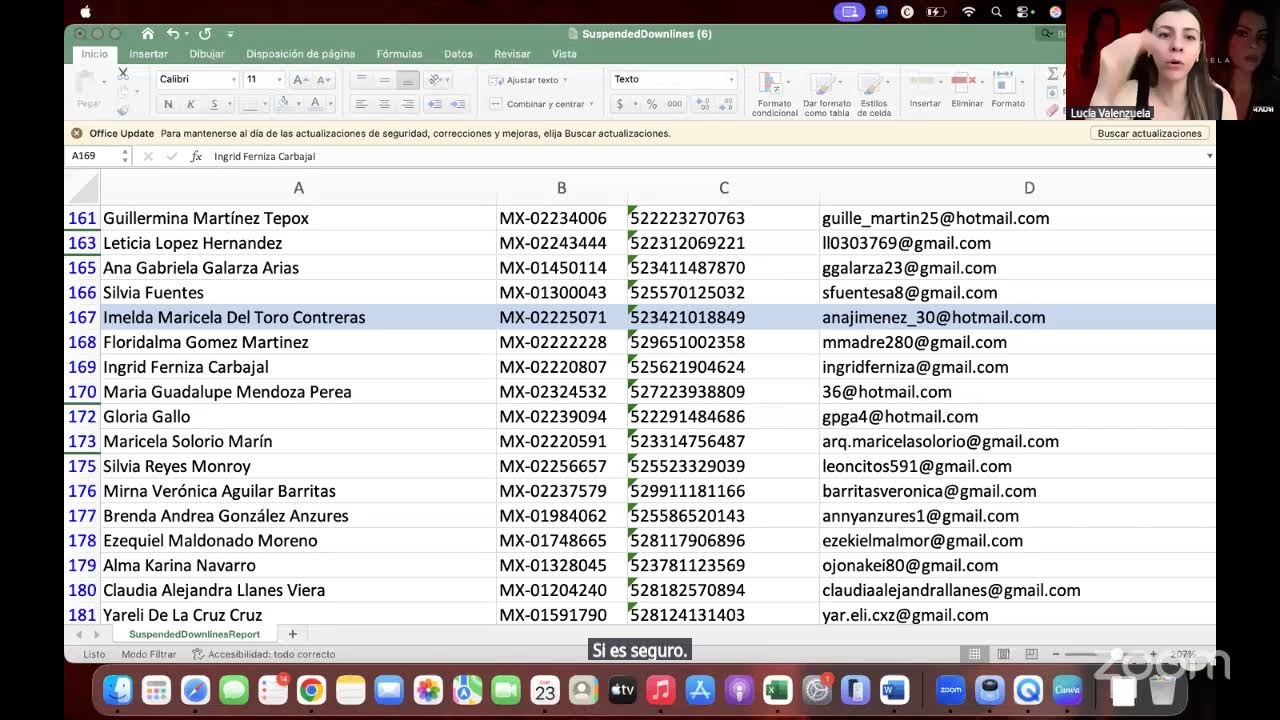Center text horizontally in the ribbon
This screenshot has height=720, width=1280.
[384, 104]
